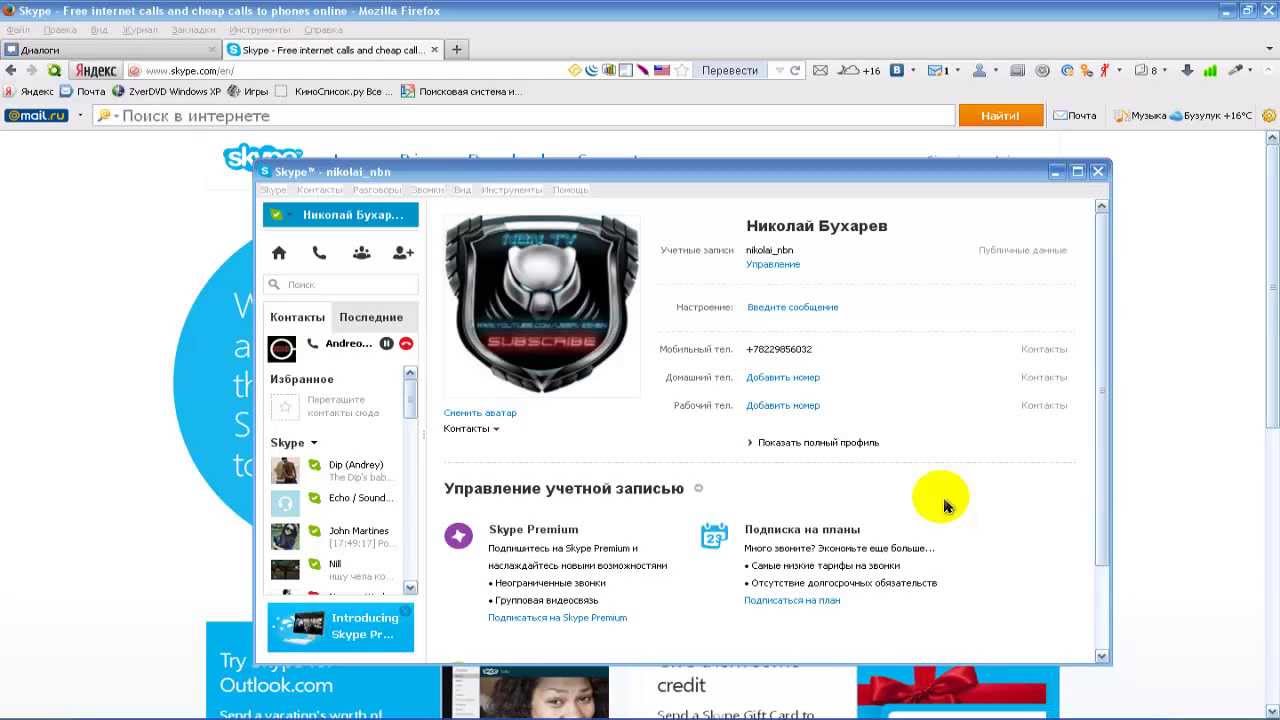The width and height of the screenshot is (1280, 720).
Task: Click the Create group icon in Skype
Action: 361,253
